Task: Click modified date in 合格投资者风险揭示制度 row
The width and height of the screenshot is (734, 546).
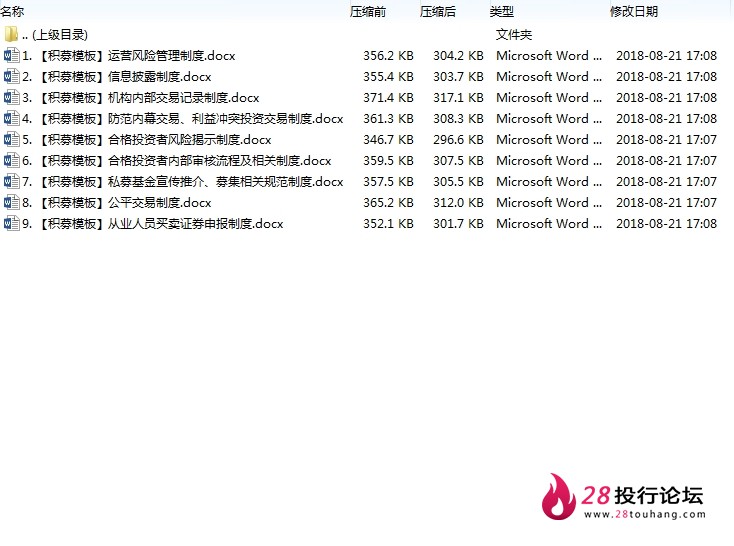Action: pyautogui.click(x=667, y=140)
